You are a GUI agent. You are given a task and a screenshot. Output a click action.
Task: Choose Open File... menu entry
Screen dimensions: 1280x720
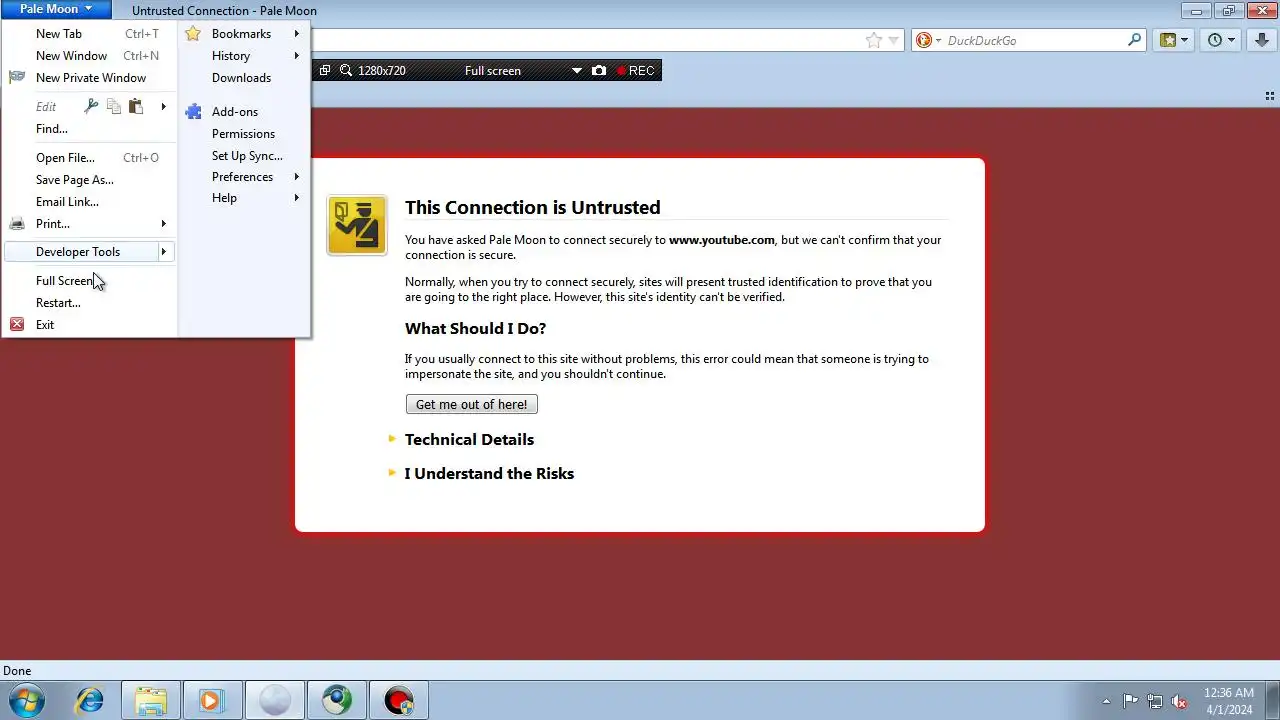click(90, 158)
